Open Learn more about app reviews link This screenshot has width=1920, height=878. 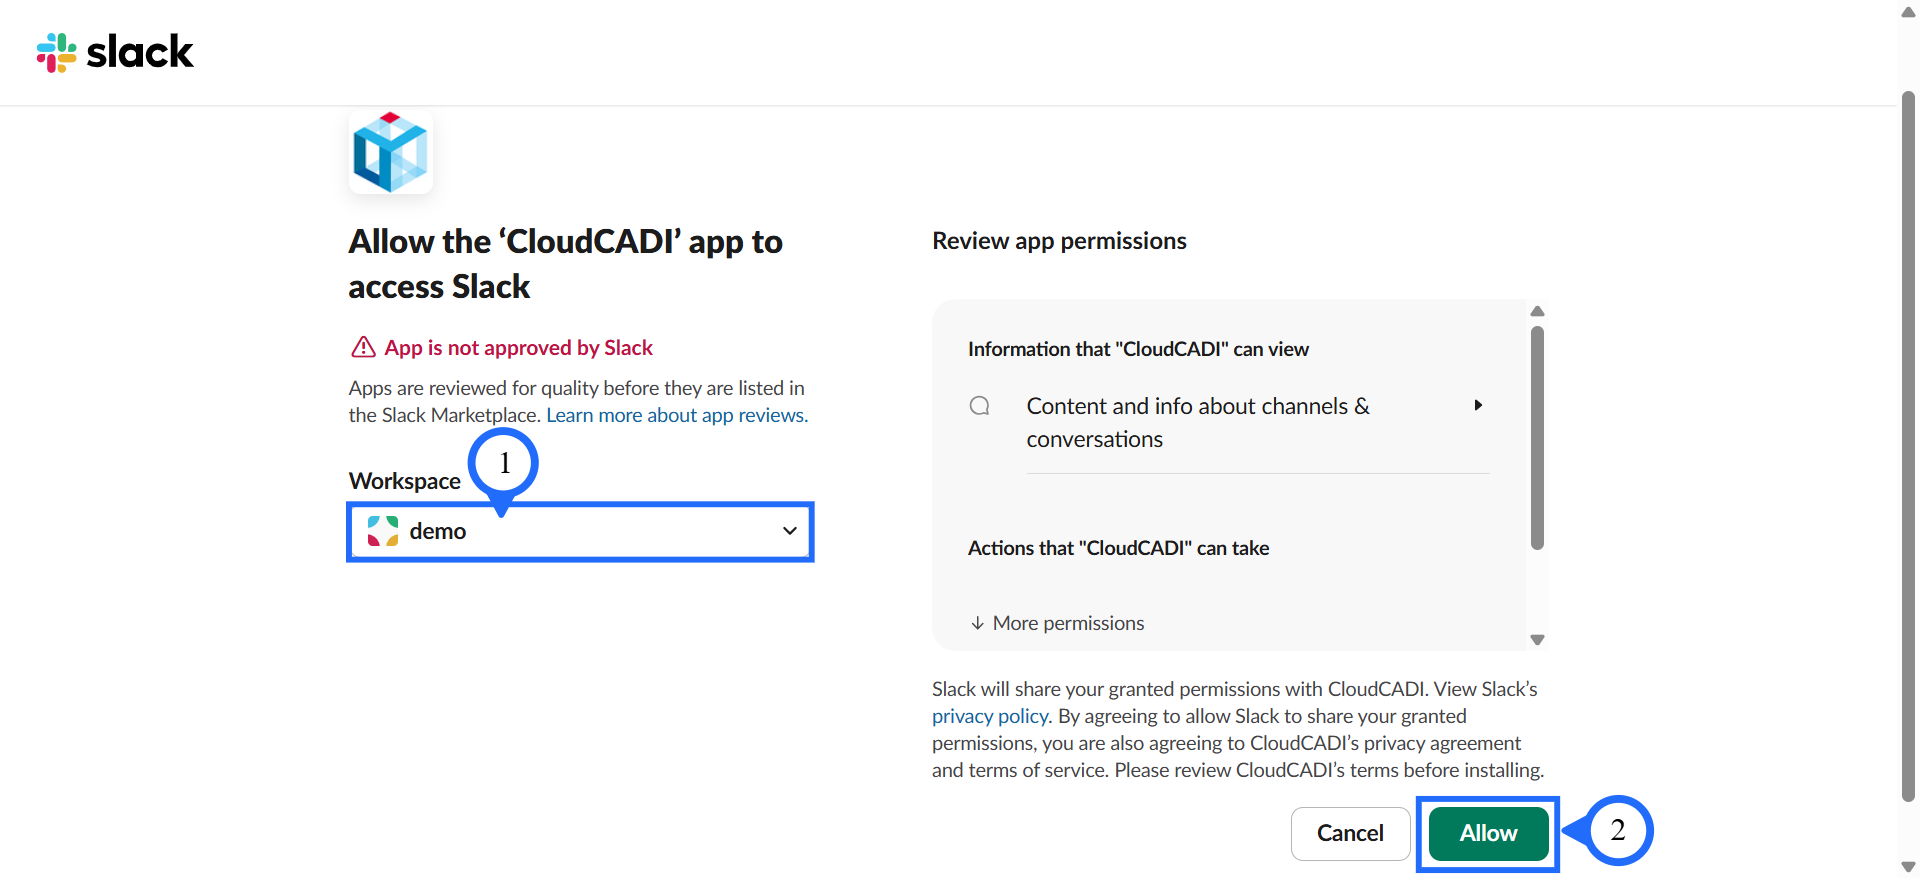point(676,415)
